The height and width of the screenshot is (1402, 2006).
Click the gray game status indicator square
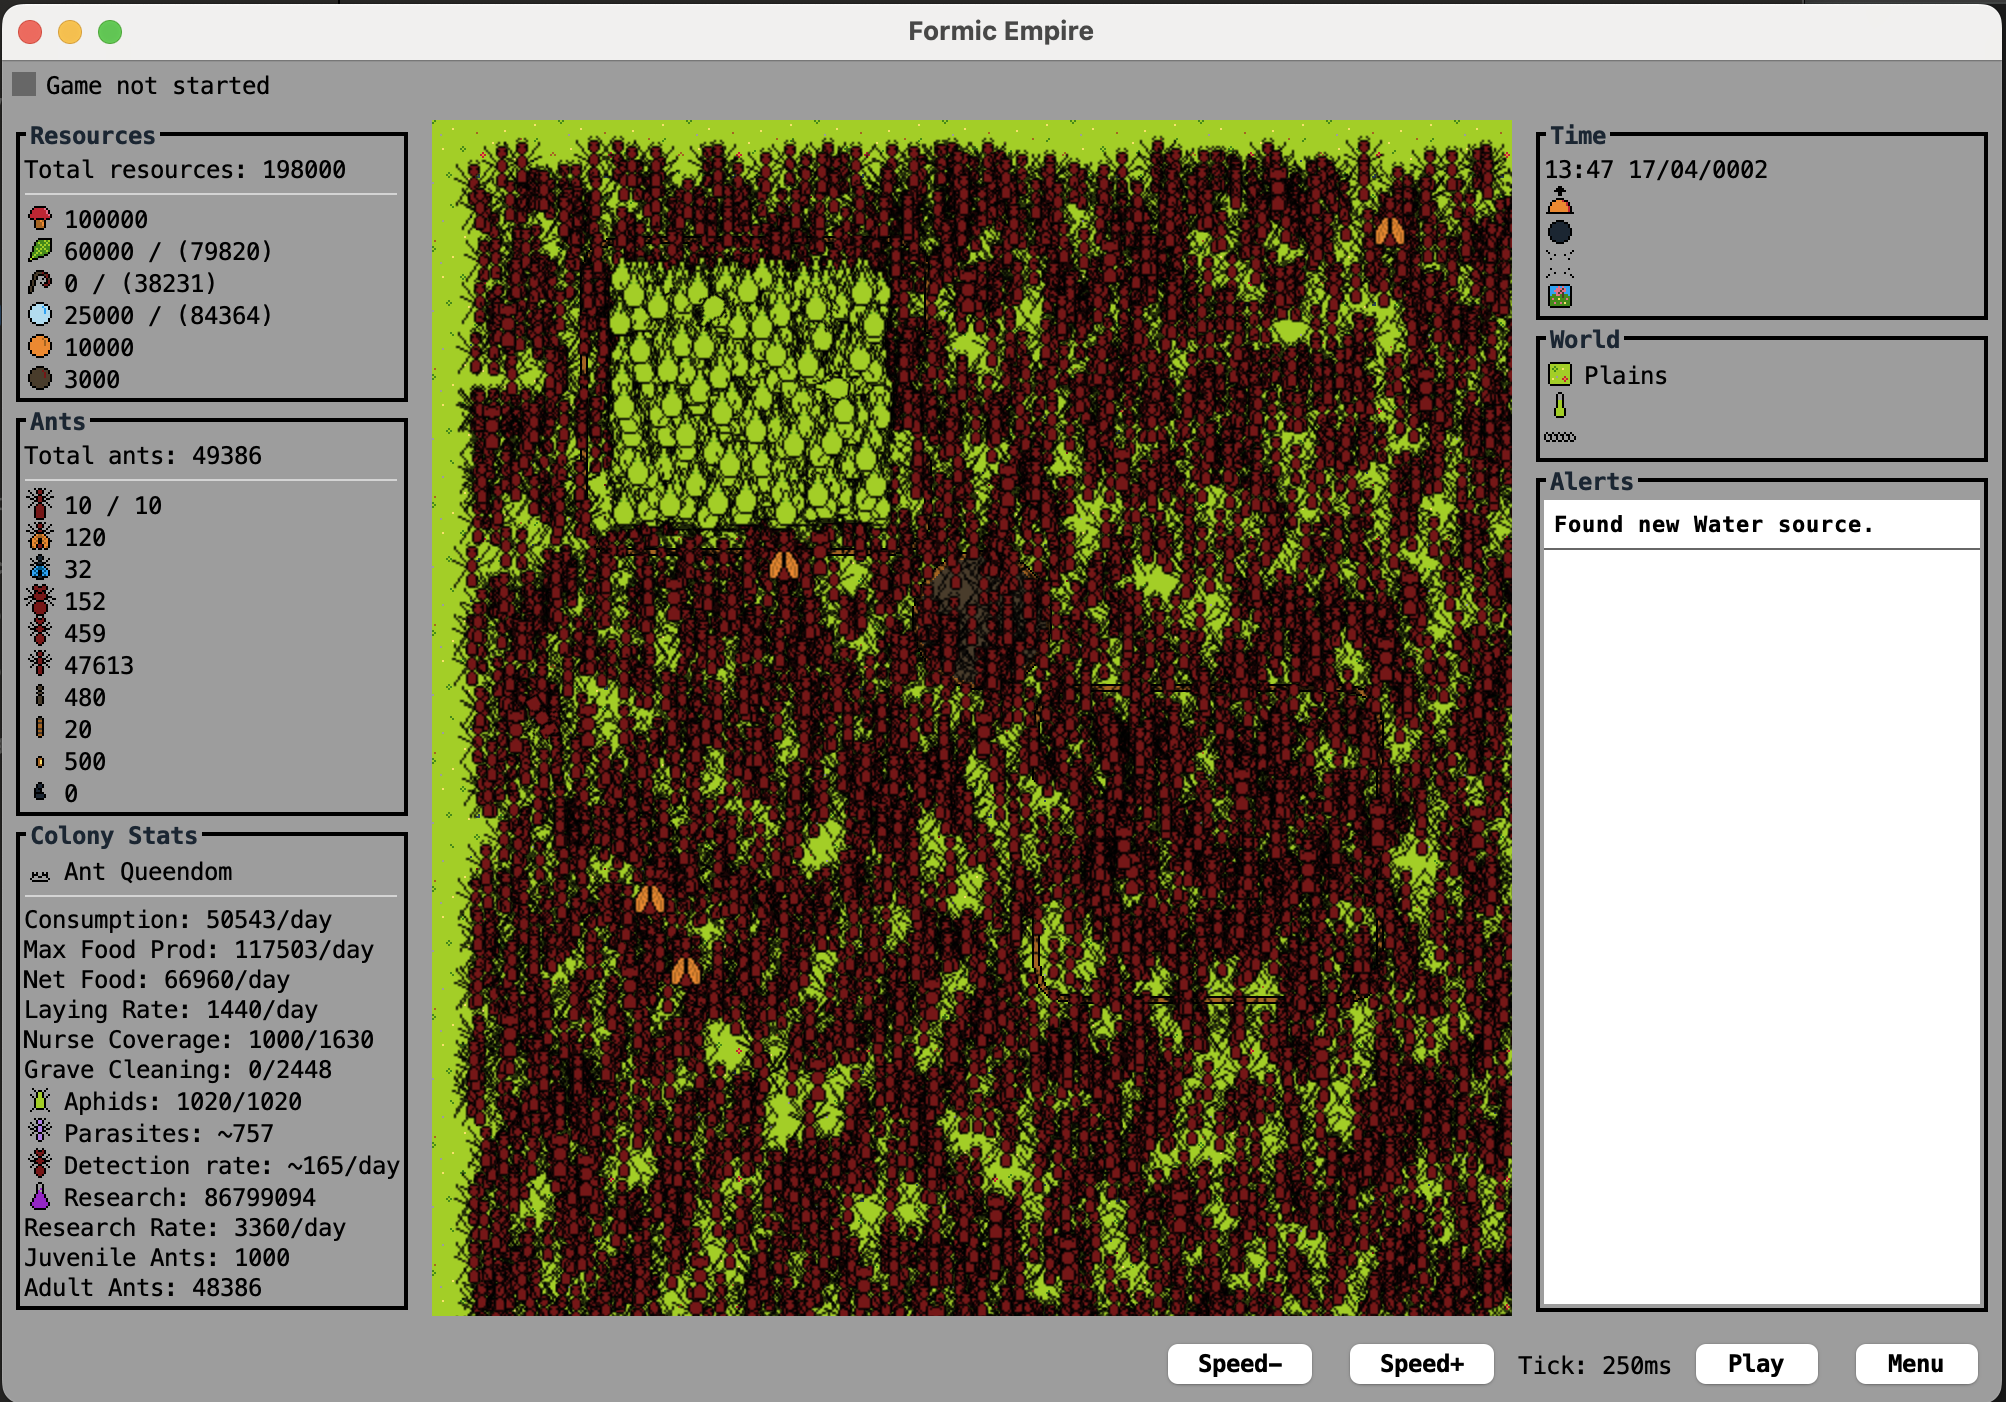click(x=24, y=84)
